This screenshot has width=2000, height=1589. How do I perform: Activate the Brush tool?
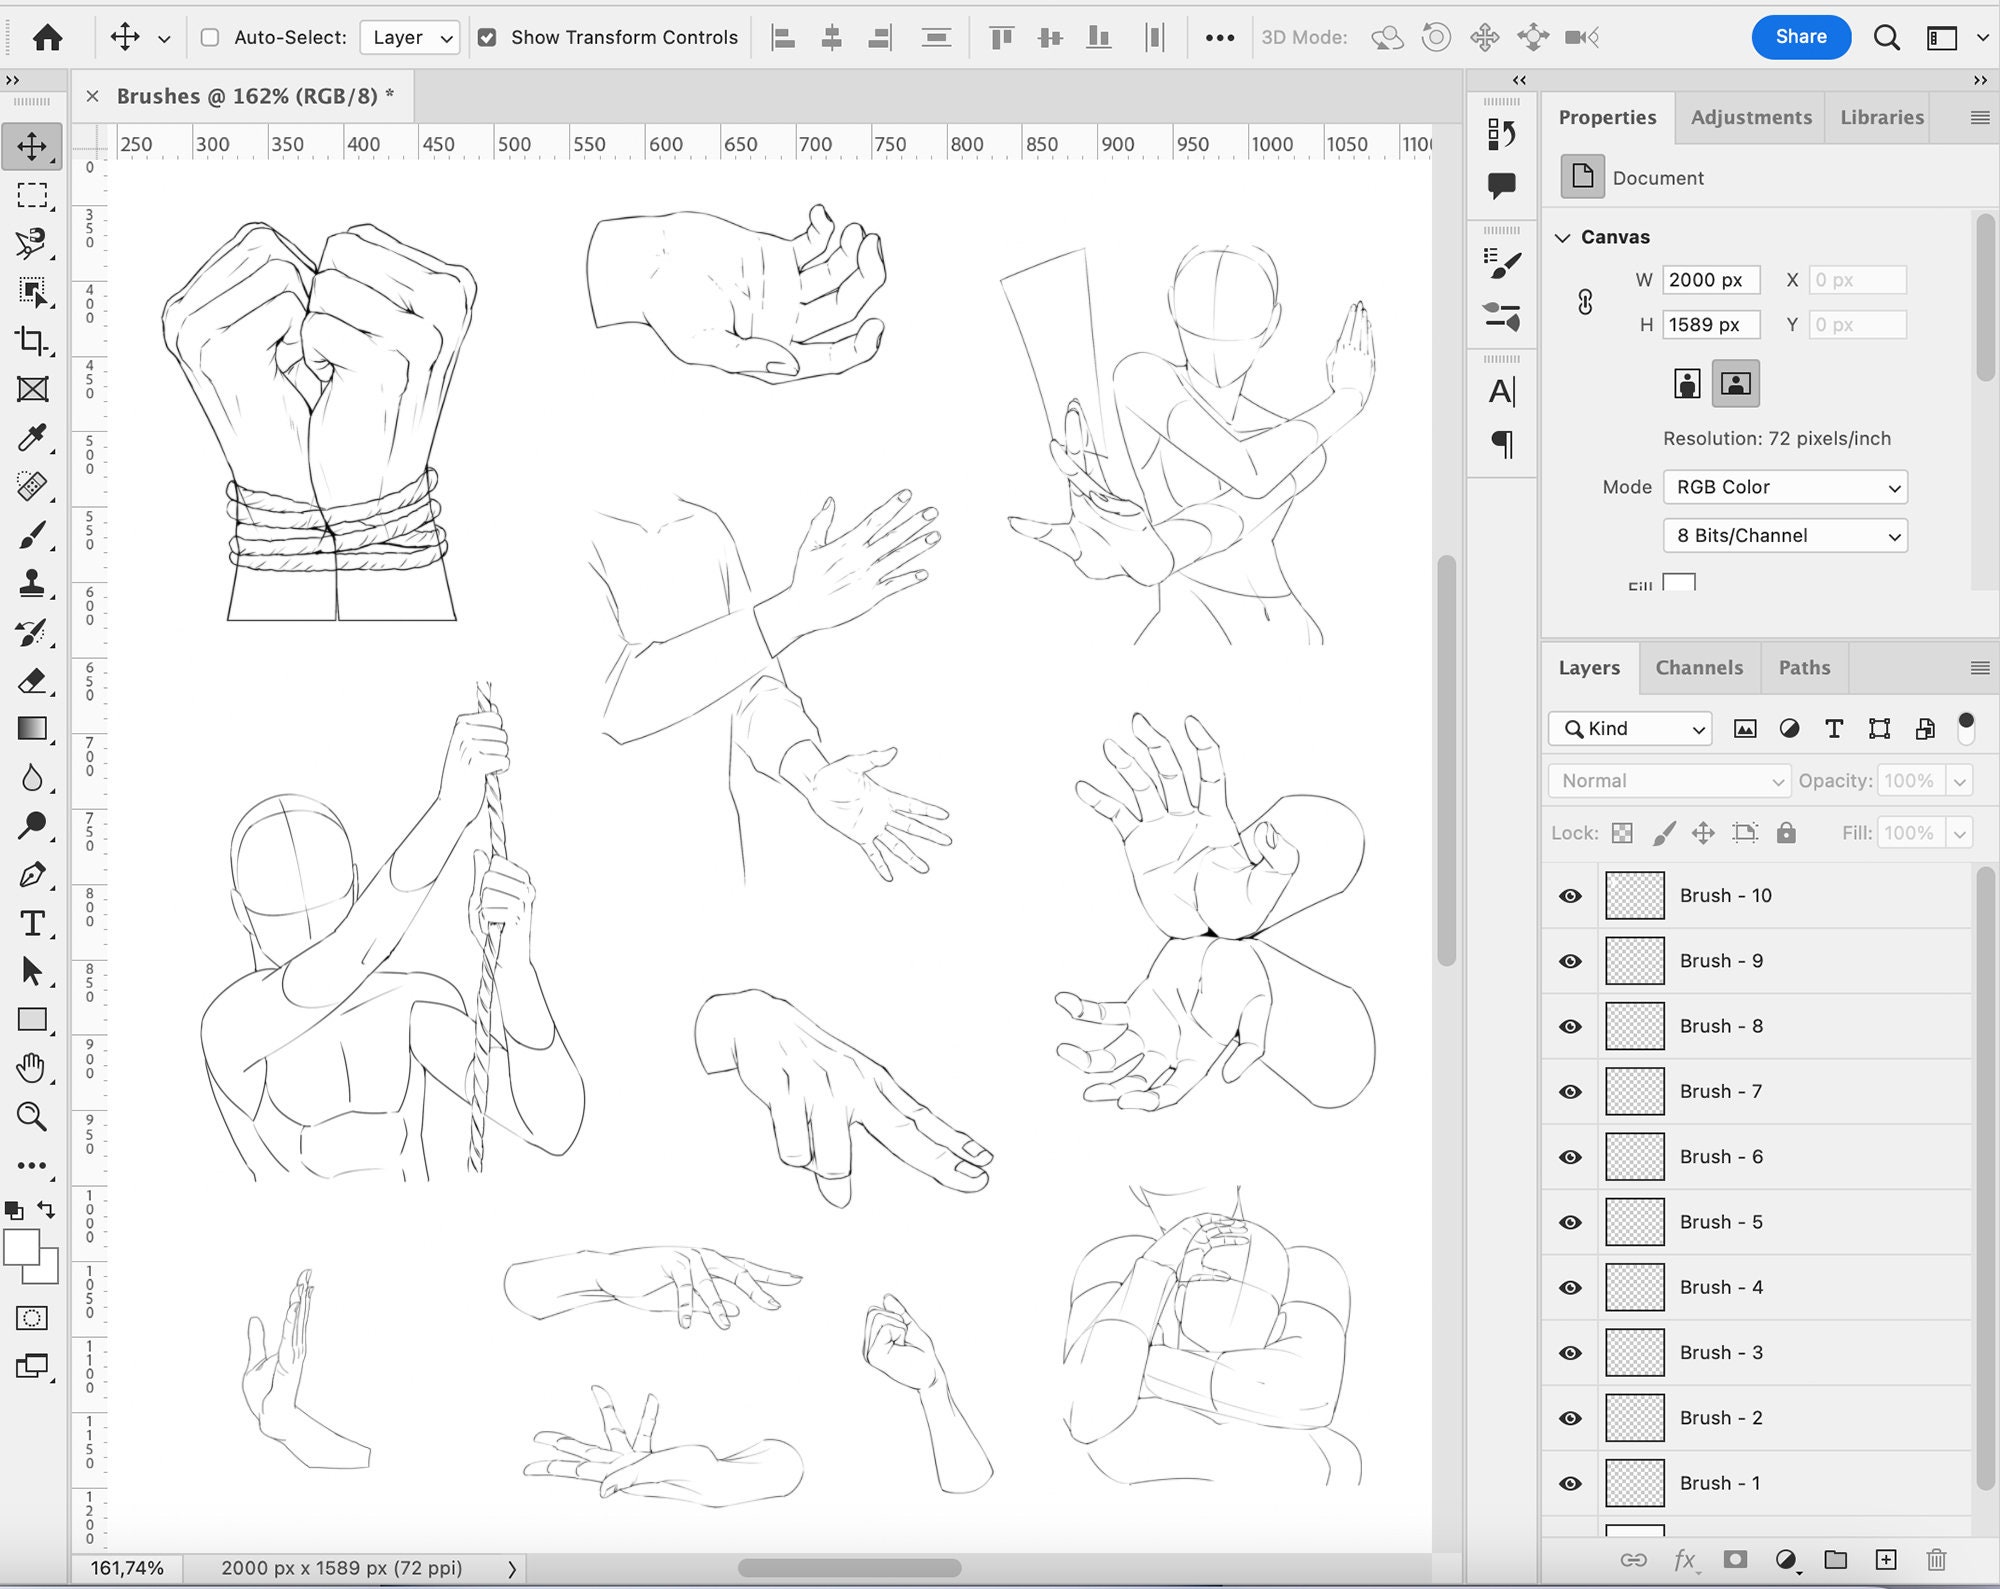33,535
